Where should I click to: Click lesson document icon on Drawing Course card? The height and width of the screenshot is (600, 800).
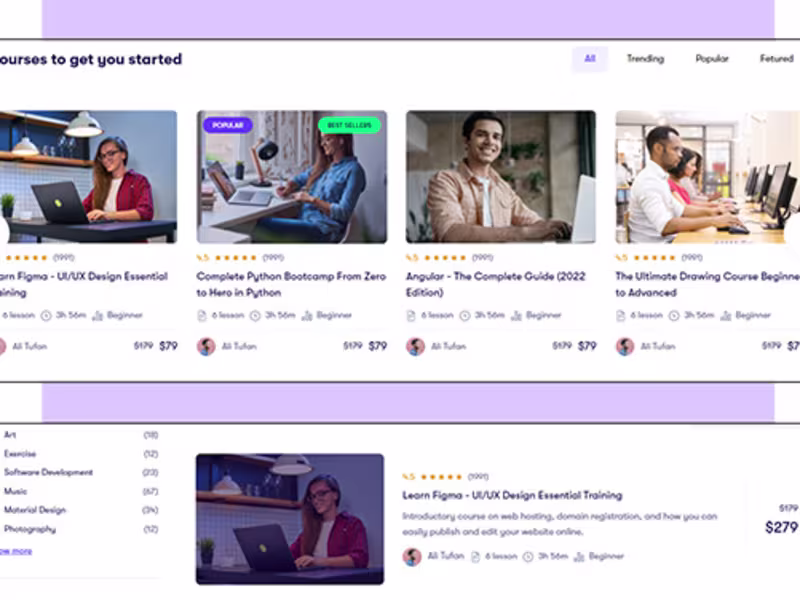point(620,316)
